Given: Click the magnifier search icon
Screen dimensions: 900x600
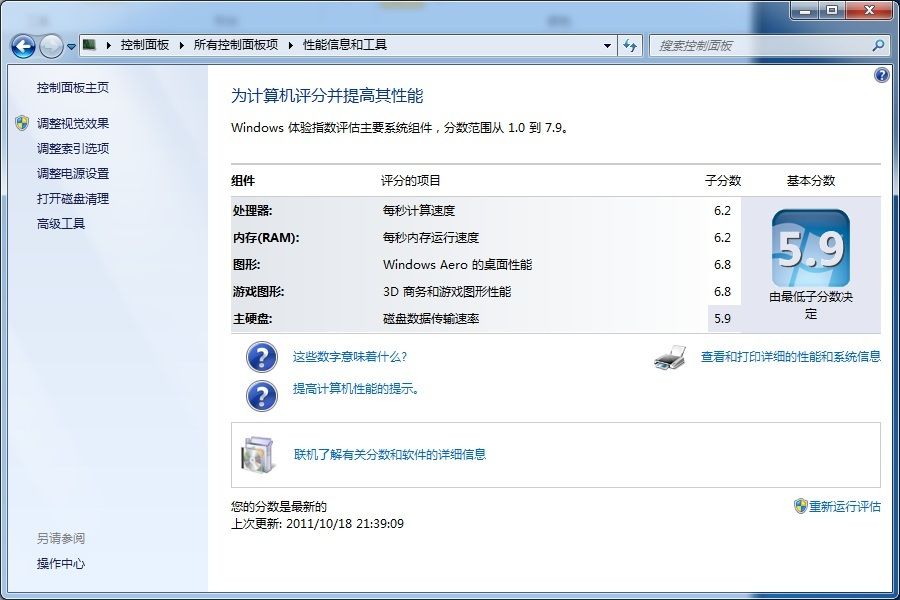Looking at the screenshot, I should [x=878, y=45].
